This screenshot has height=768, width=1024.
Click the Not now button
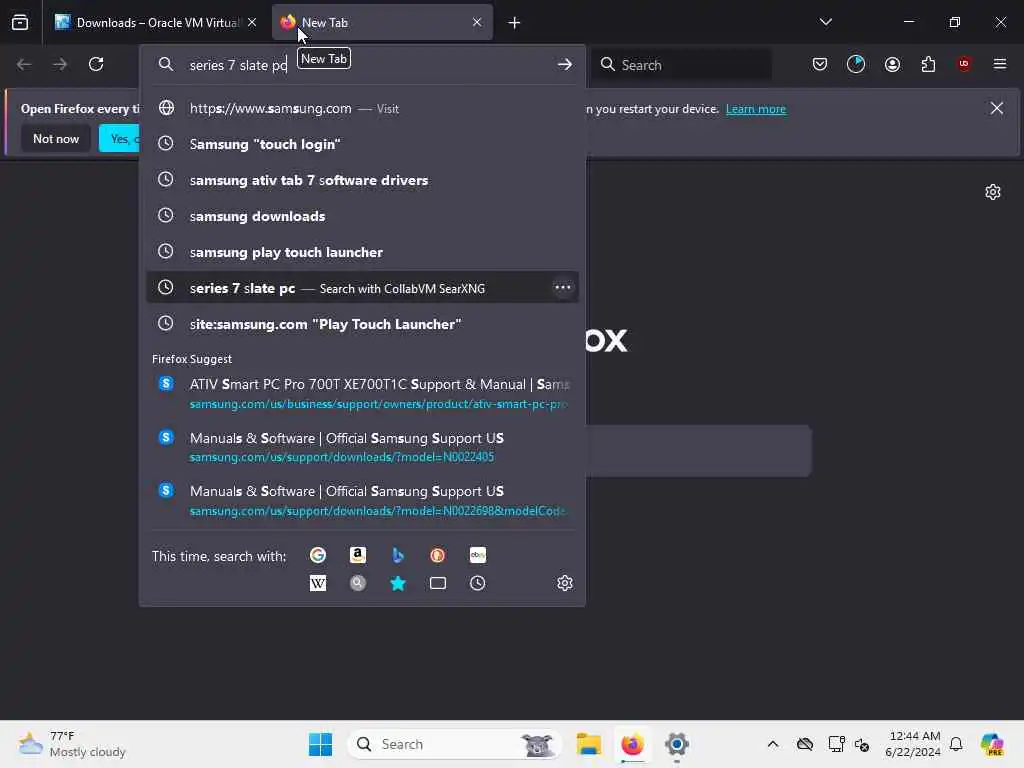(x=56, y=138)
